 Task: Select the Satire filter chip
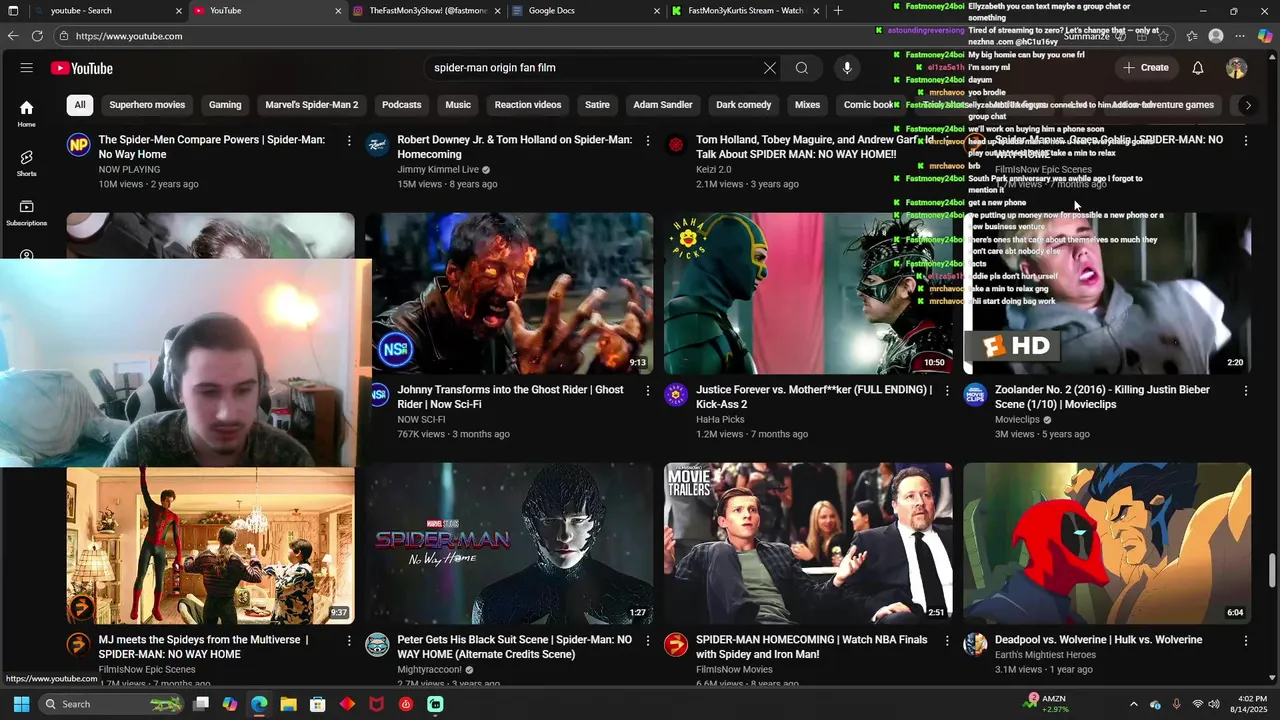click(597, 105)
